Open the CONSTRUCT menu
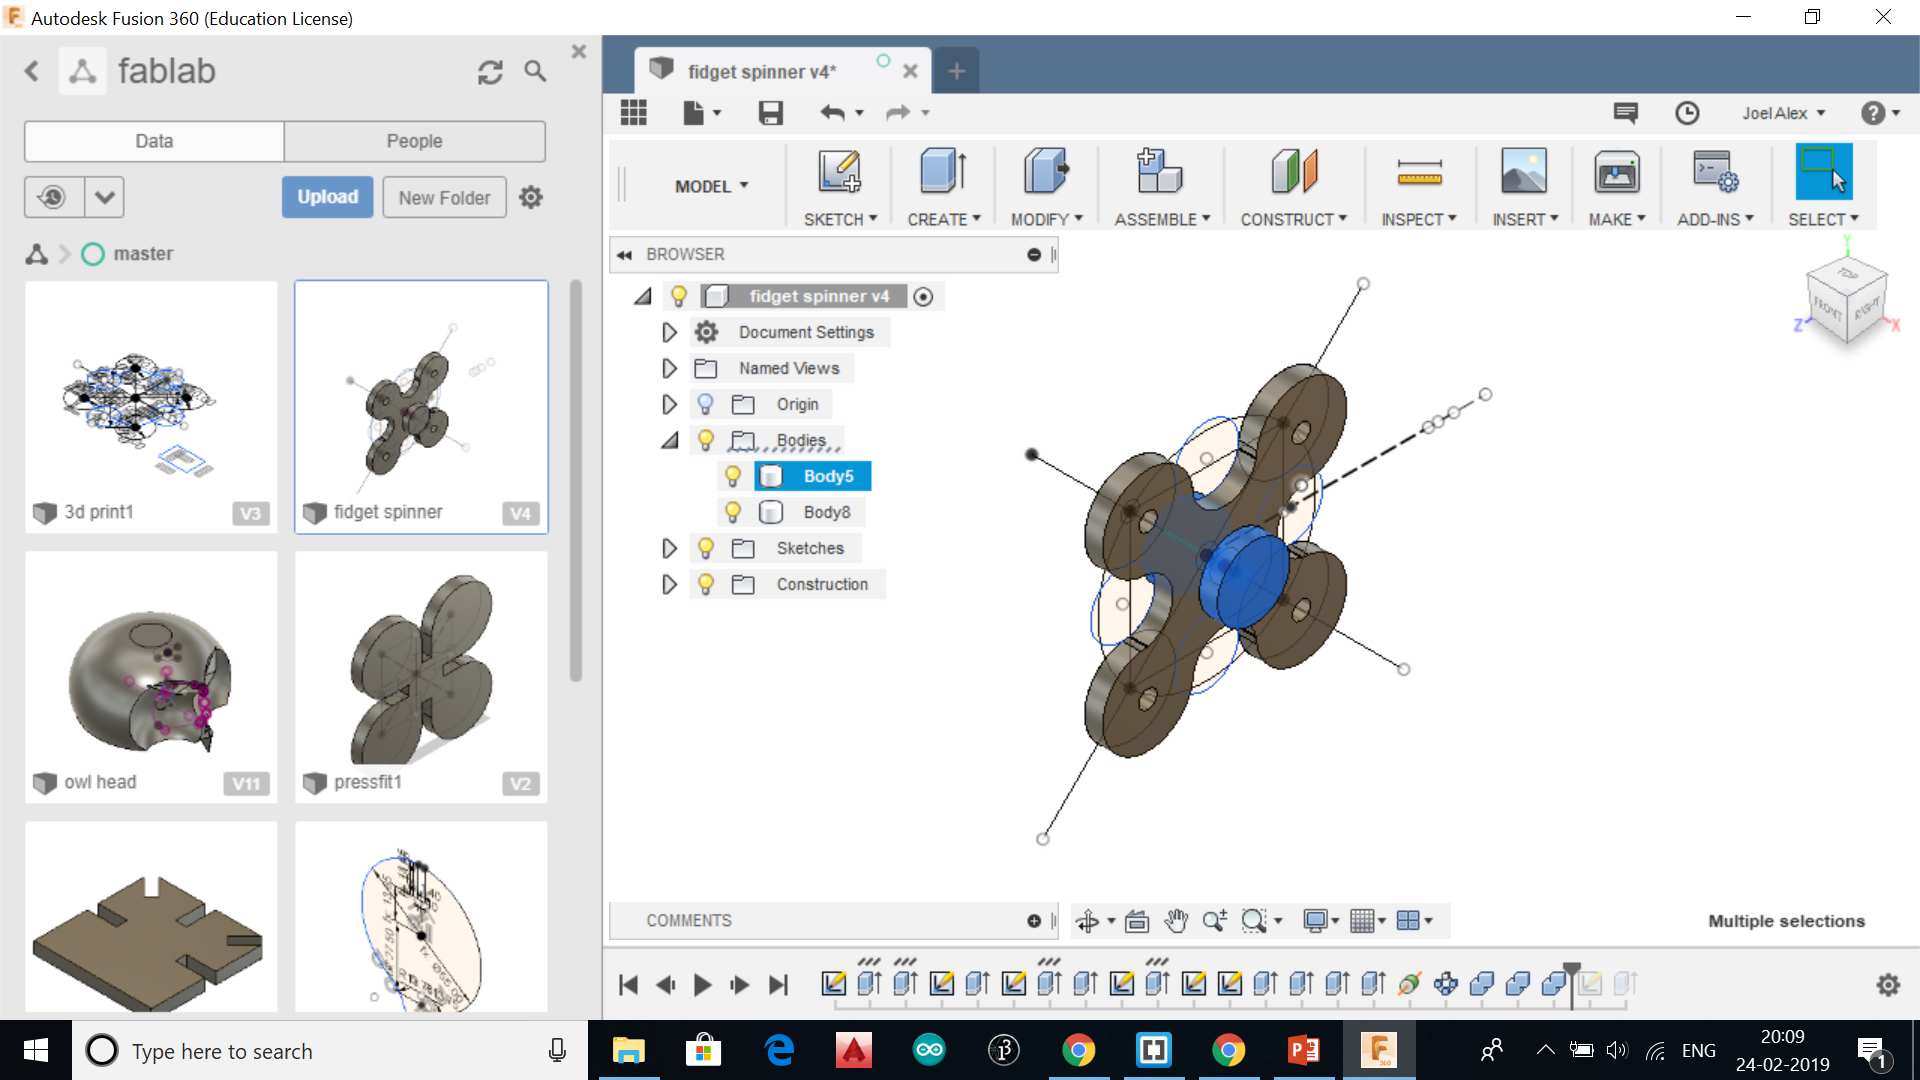Image resolution: width=1920 pixels, height=1080 pixels. (1293, 219)
